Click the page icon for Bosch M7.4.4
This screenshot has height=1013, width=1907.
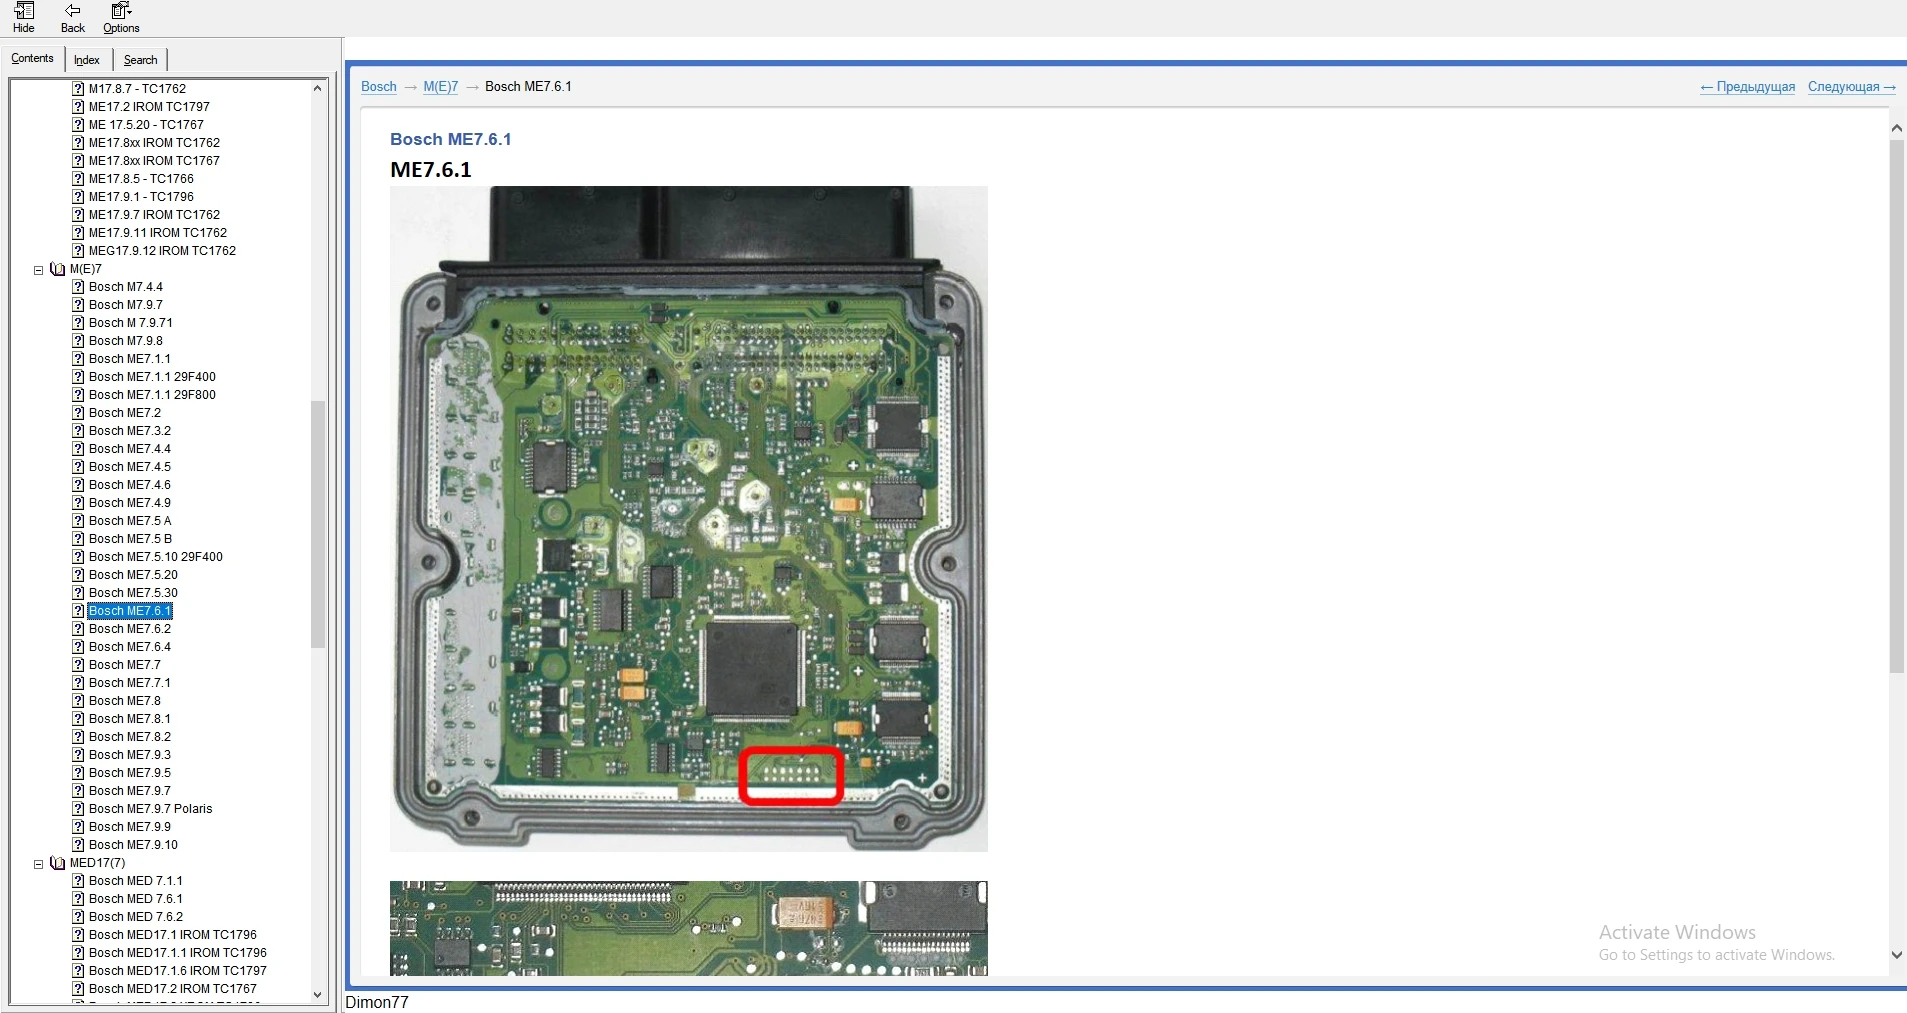[x=78, y=287]
